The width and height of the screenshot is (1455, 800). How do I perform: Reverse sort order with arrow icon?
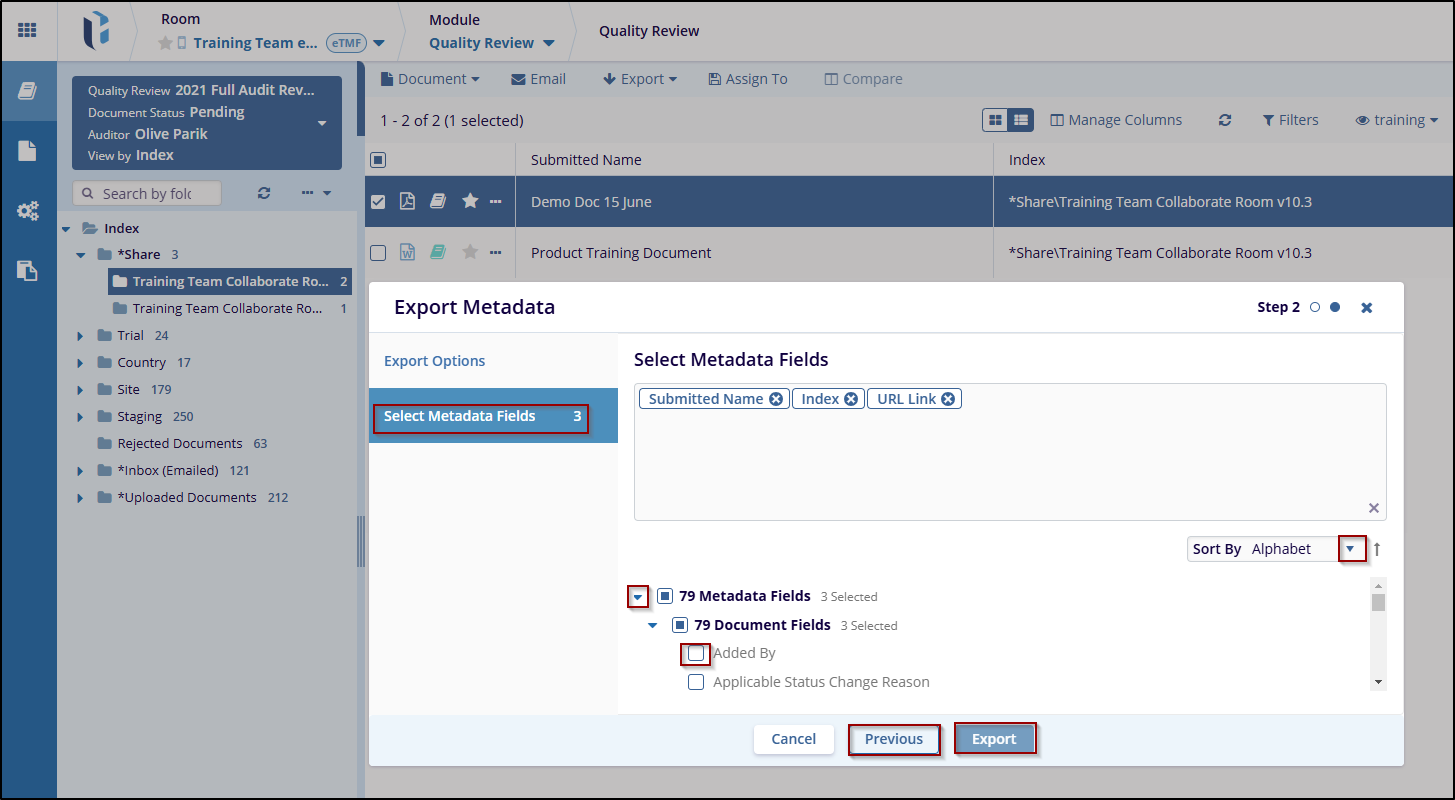(x=1377, y=549)
